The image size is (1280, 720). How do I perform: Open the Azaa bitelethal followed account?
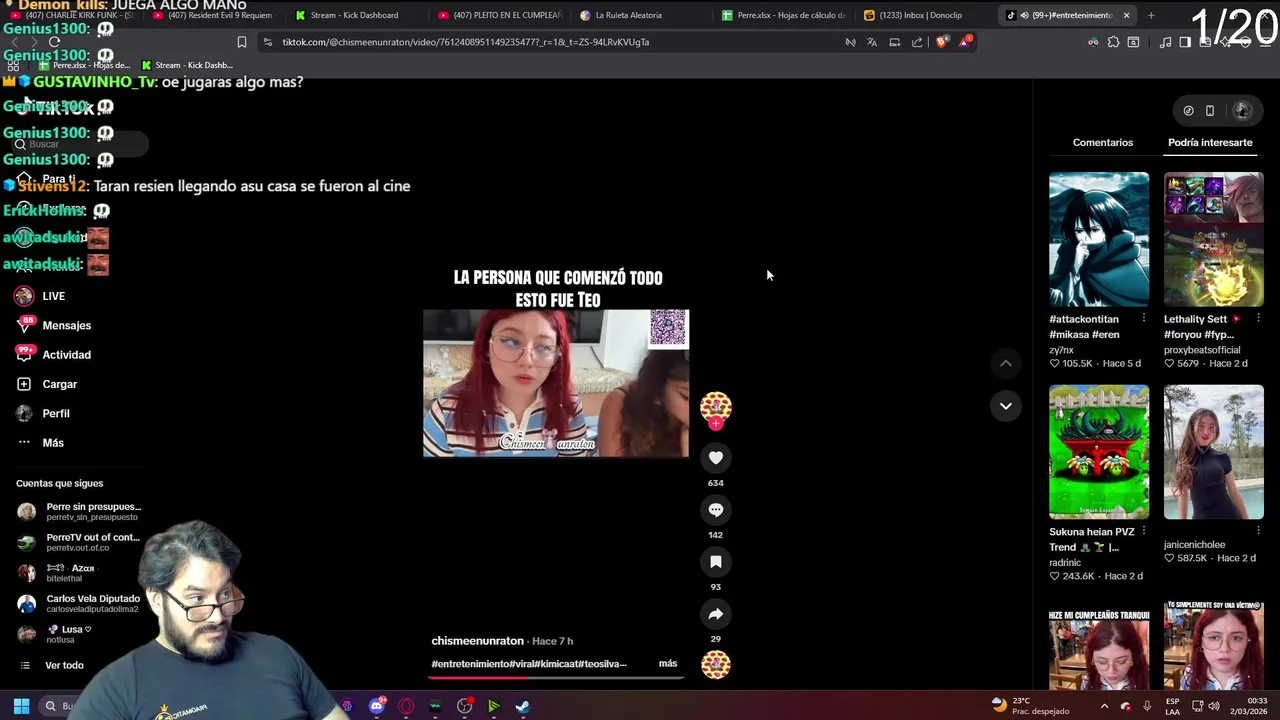(x=60, y=573)
